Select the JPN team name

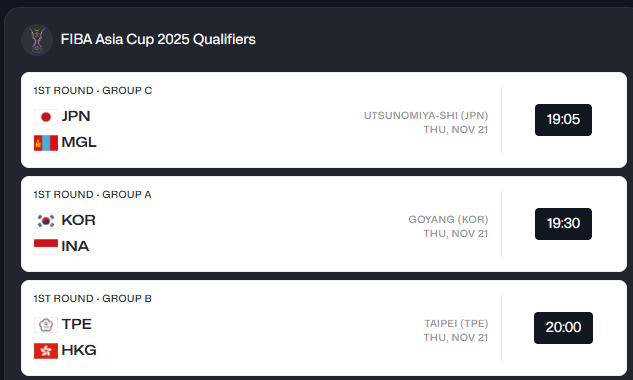[75, 116]
